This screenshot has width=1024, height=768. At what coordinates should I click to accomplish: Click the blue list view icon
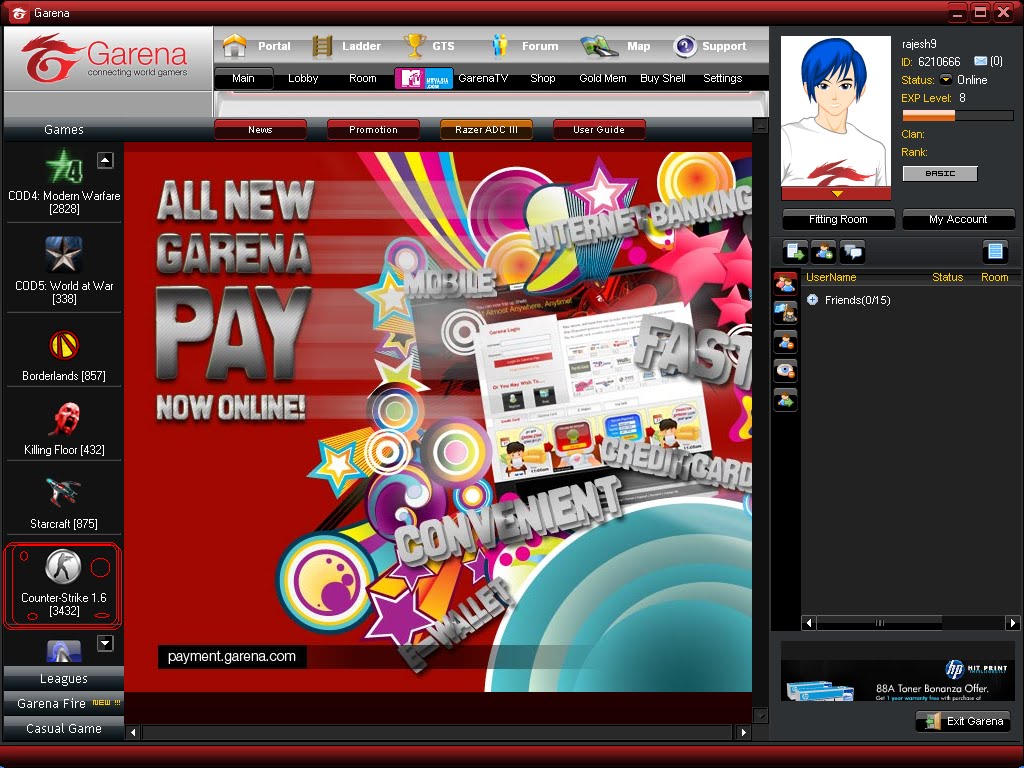click(x=995, y=251)
